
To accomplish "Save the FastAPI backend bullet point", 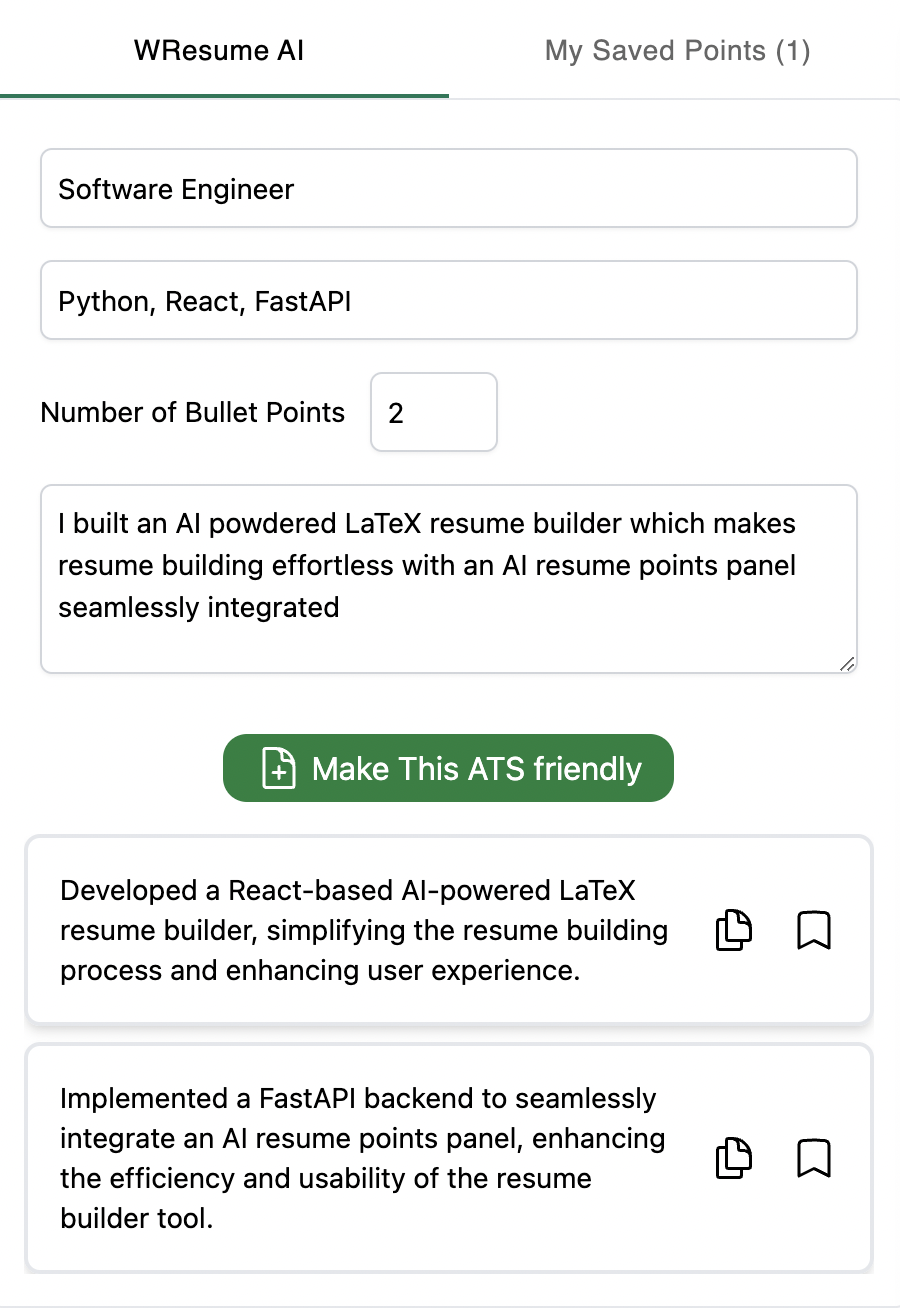I will [814, 1158].
